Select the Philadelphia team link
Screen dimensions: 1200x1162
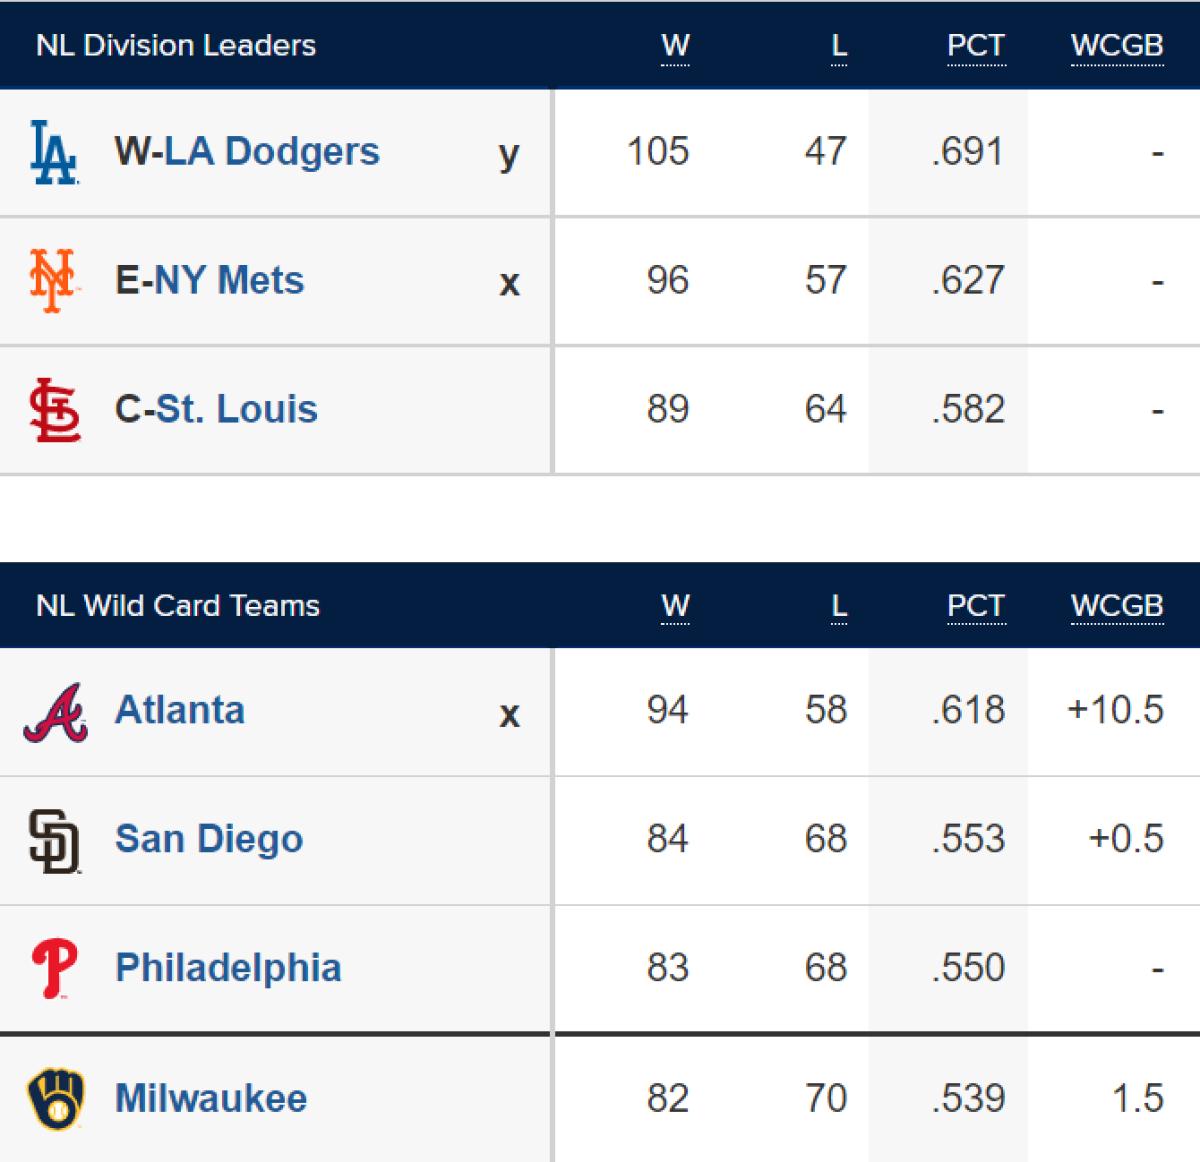[x=228, y=968]
